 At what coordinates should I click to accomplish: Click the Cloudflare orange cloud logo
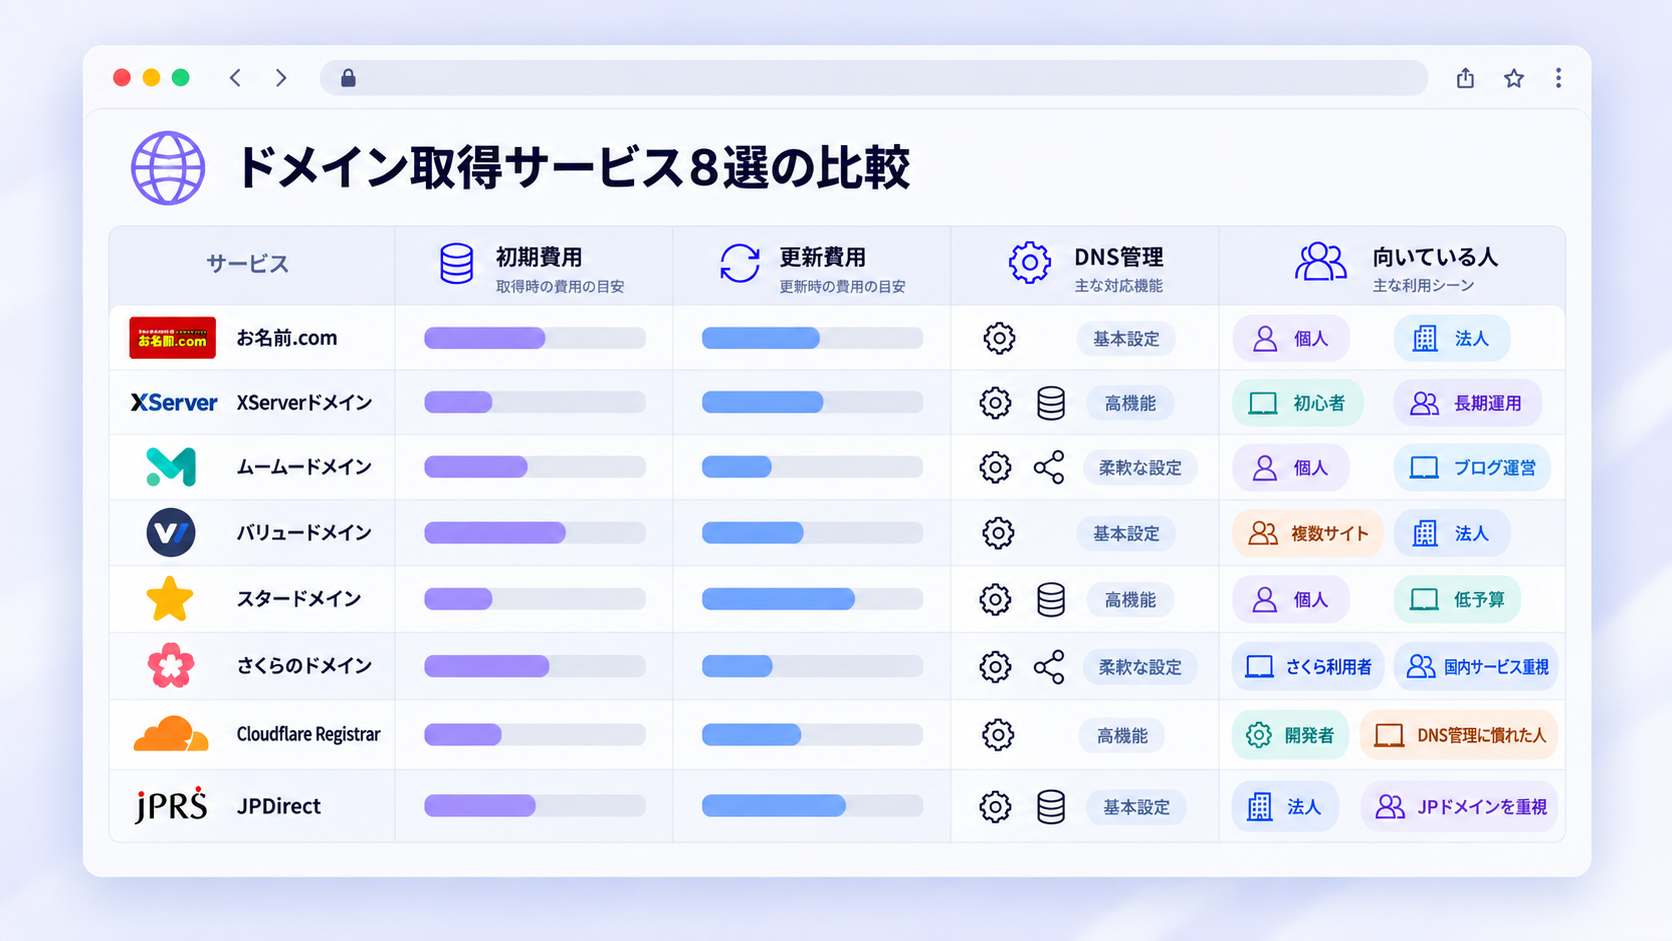pos(171,734)
